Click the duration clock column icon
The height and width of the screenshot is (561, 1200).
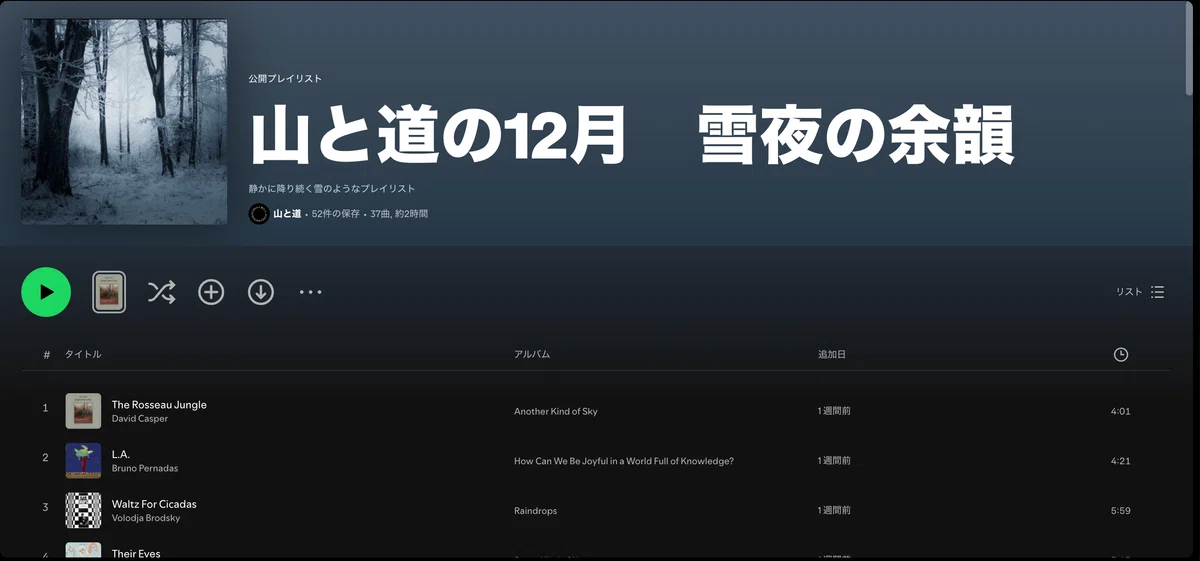[x=1121, y=354]
